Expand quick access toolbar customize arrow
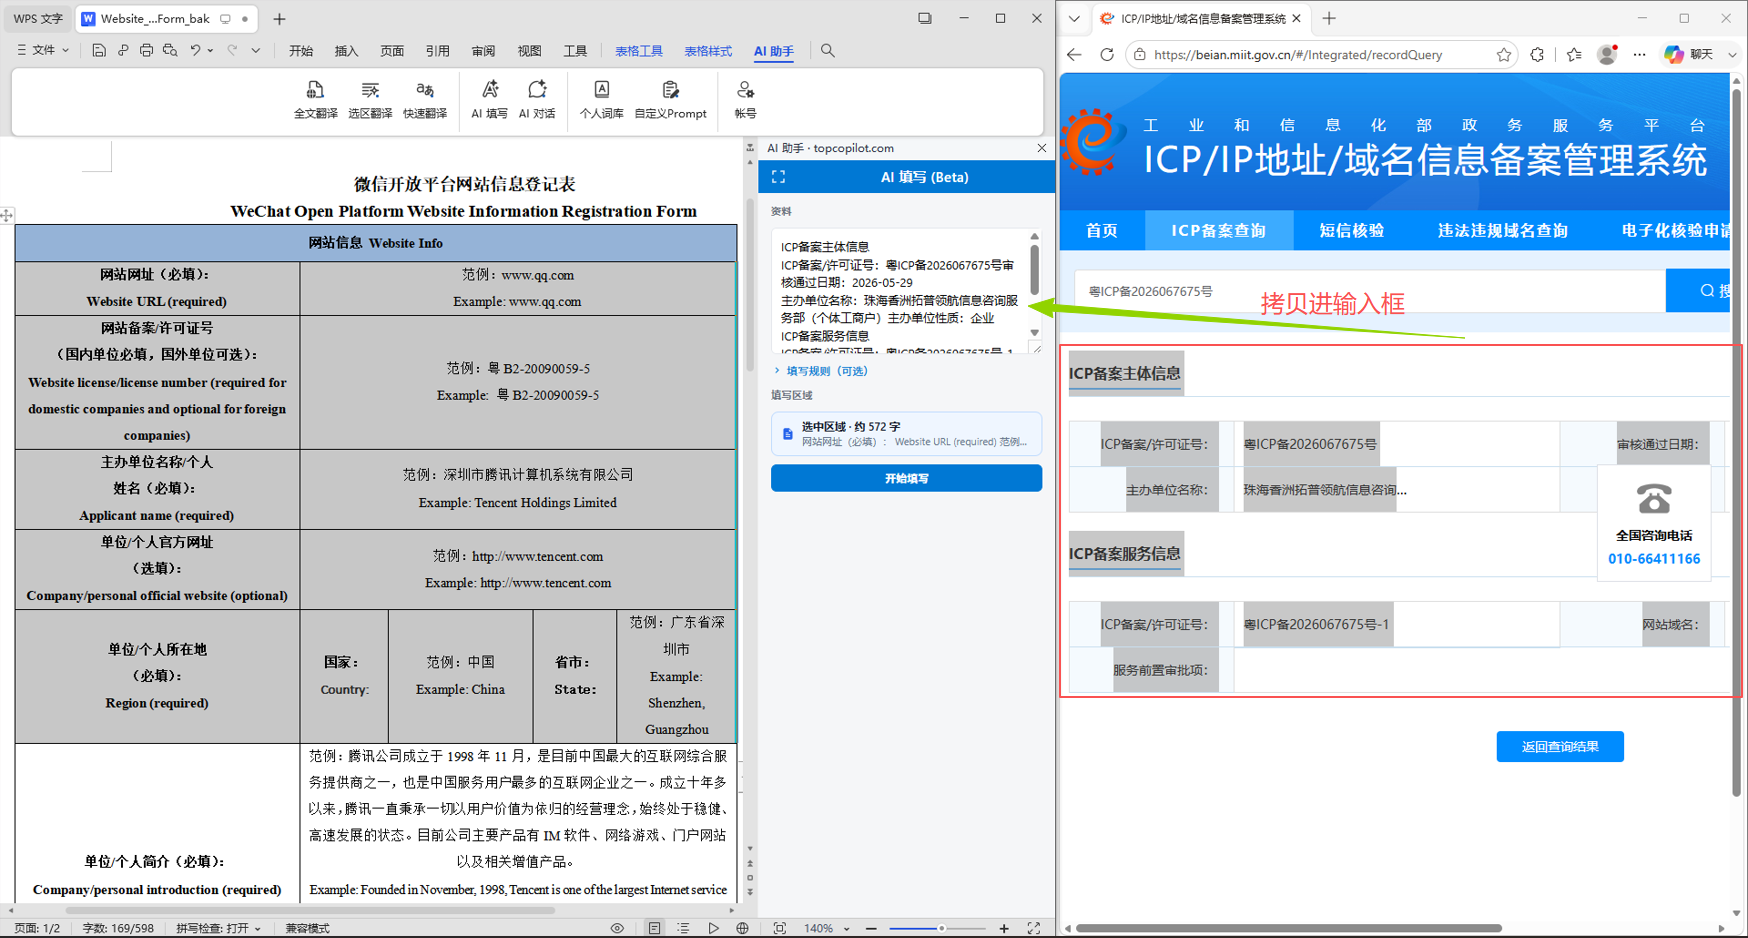Image resolution: width=1748 pixels, height=938 pixels. point(256,50)
